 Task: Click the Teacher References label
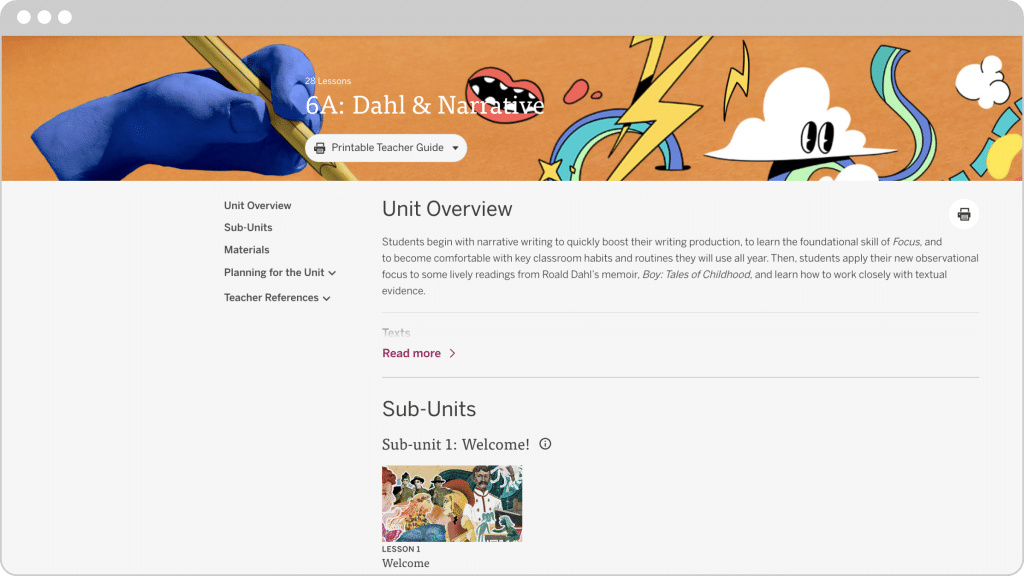pyautogui.click(x=271, y=297)
